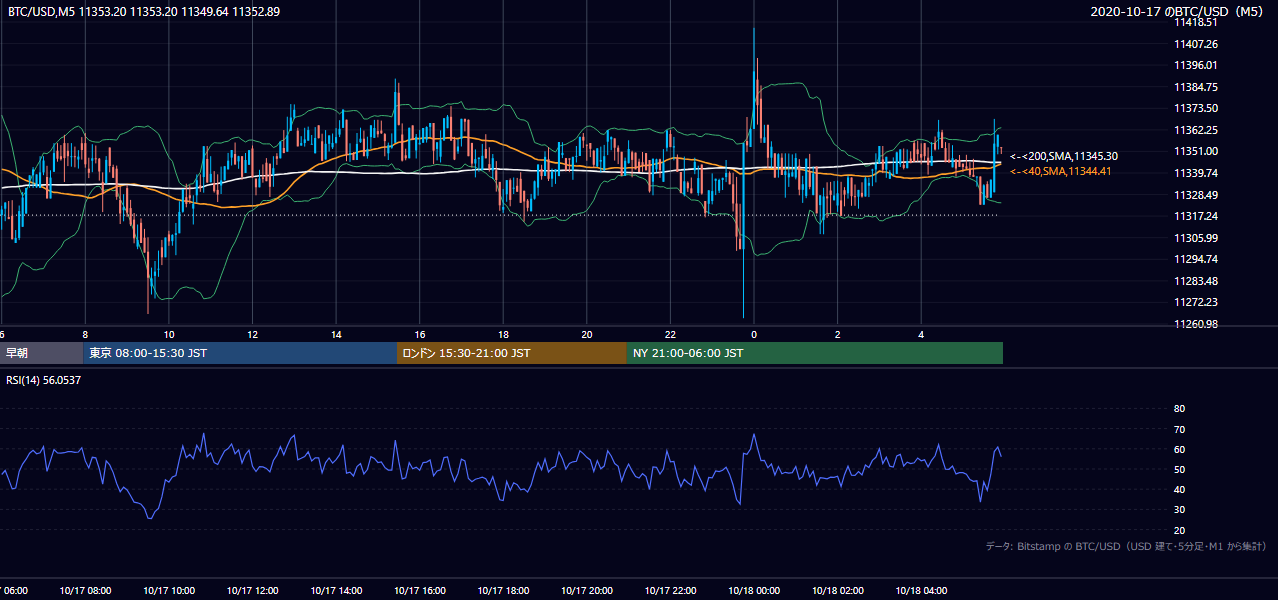
Task: Select the ロンドン 15:30-21:00 JST session bar
Action: (512, 353)
